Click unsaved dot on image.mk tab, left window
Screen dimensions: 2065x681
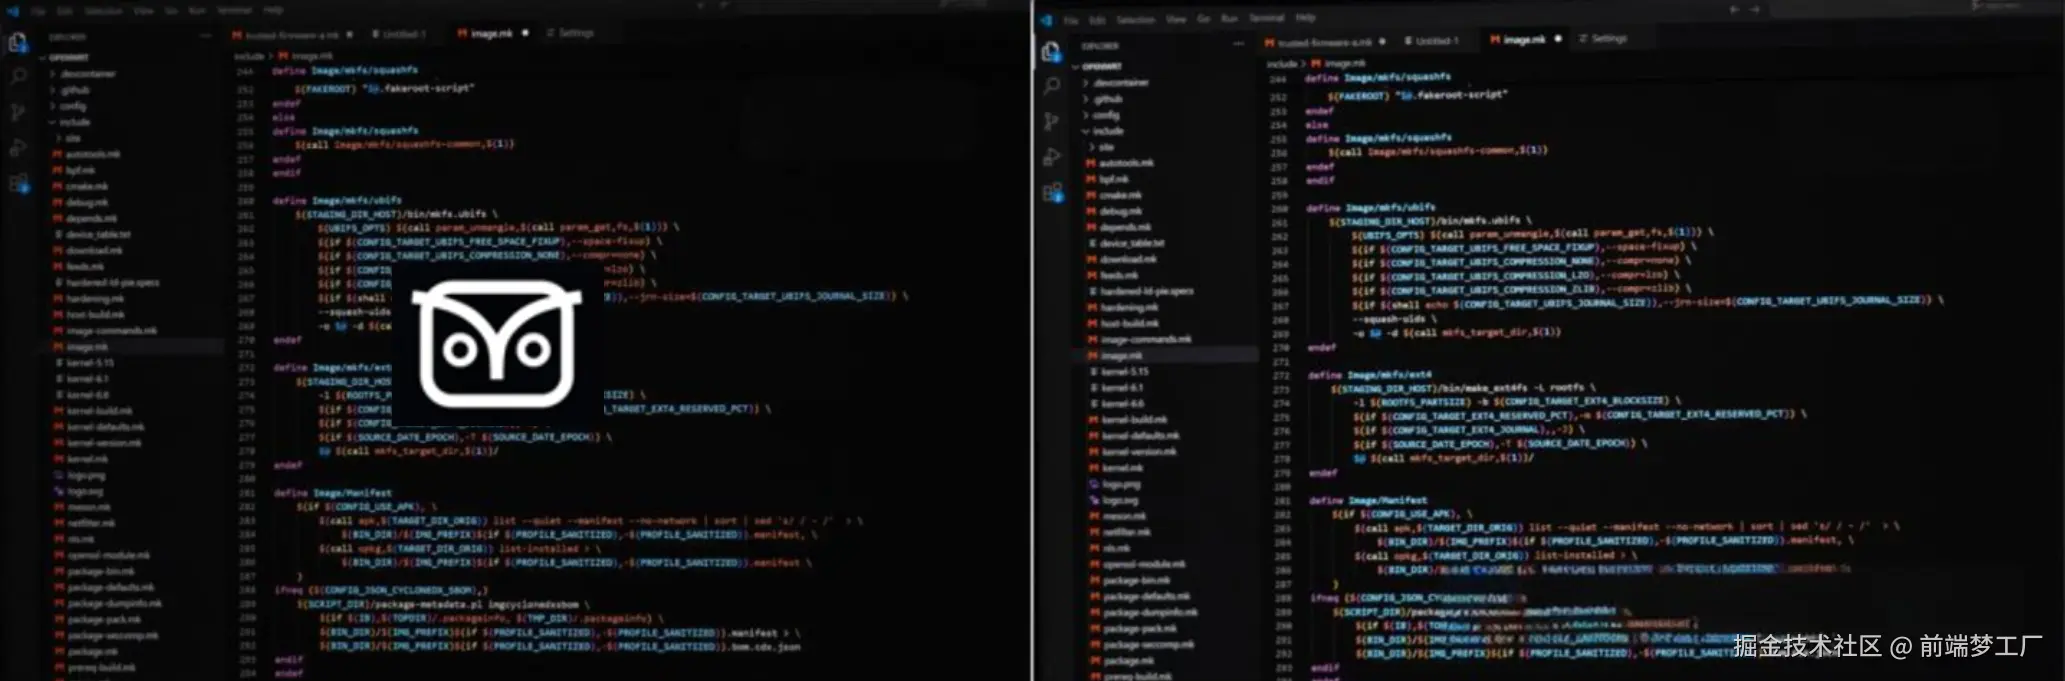pyautogui.click(x=525, y=33)
